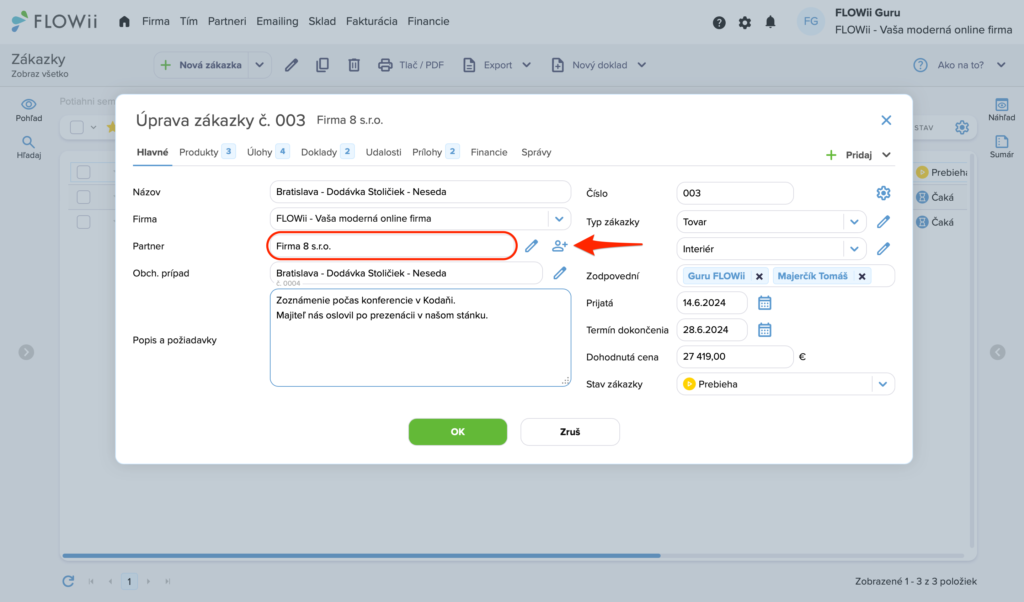Click the Nová zákazka button

click(202, 65)
